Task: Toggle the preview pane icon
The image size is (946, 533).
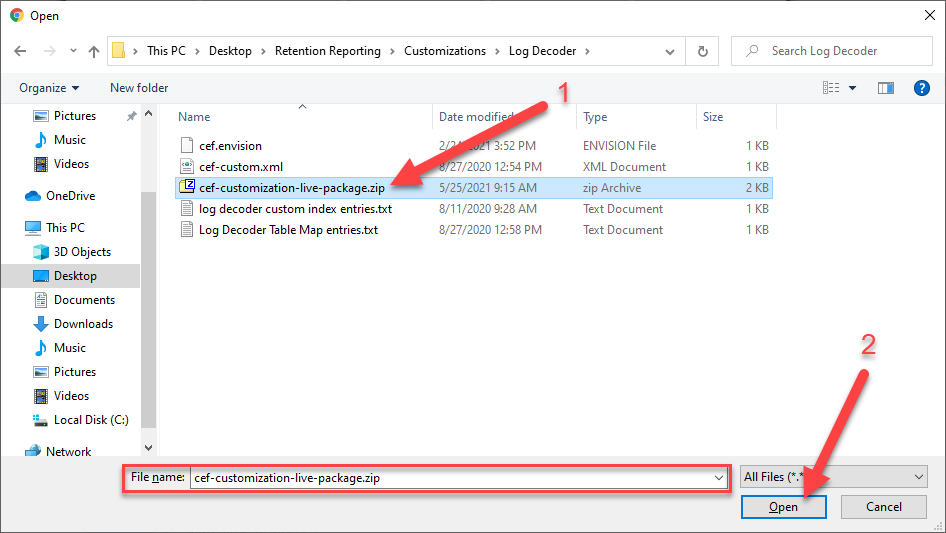Action: (885, 88)
